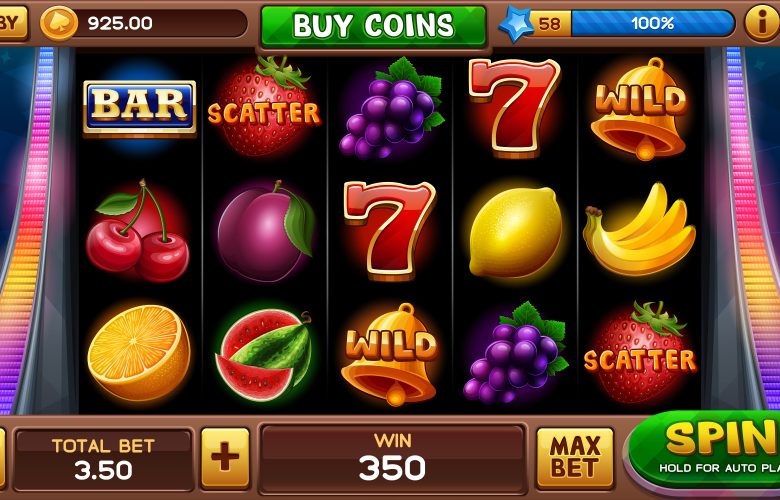Click the BAR symbol on the first reel
Viewport: 780px width, 500px height.
139,107
